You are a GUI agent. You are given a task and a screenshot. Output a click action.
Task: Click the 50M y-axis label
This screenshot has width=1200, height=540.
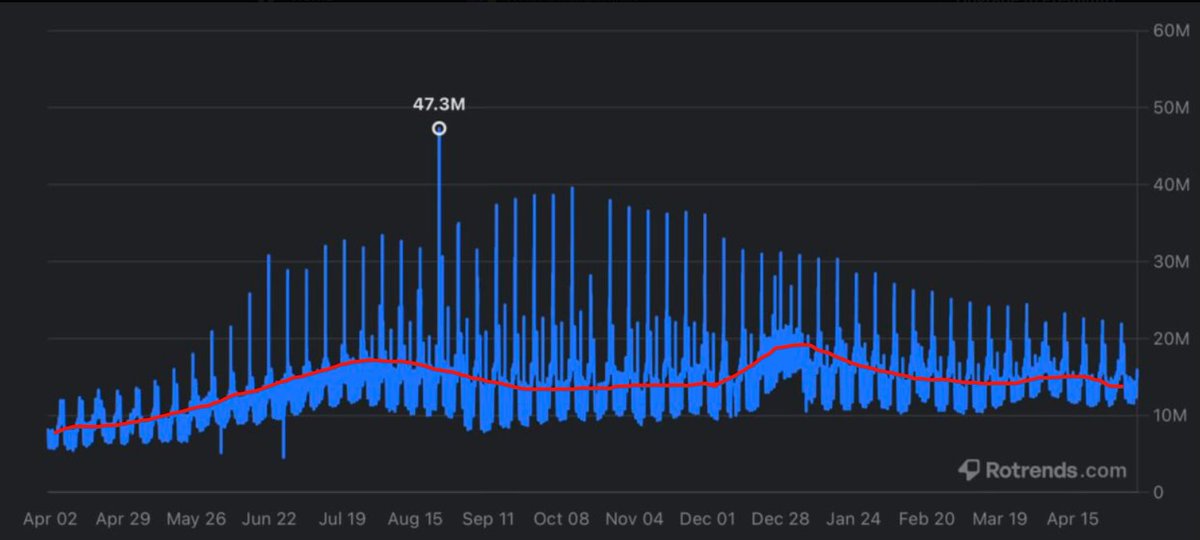tap(1172, 108)
